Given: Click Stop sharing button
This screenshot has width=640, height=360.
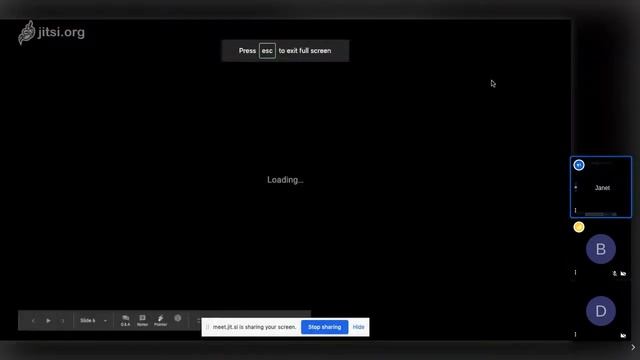Looking at the screenshot, I should (324, 327).
